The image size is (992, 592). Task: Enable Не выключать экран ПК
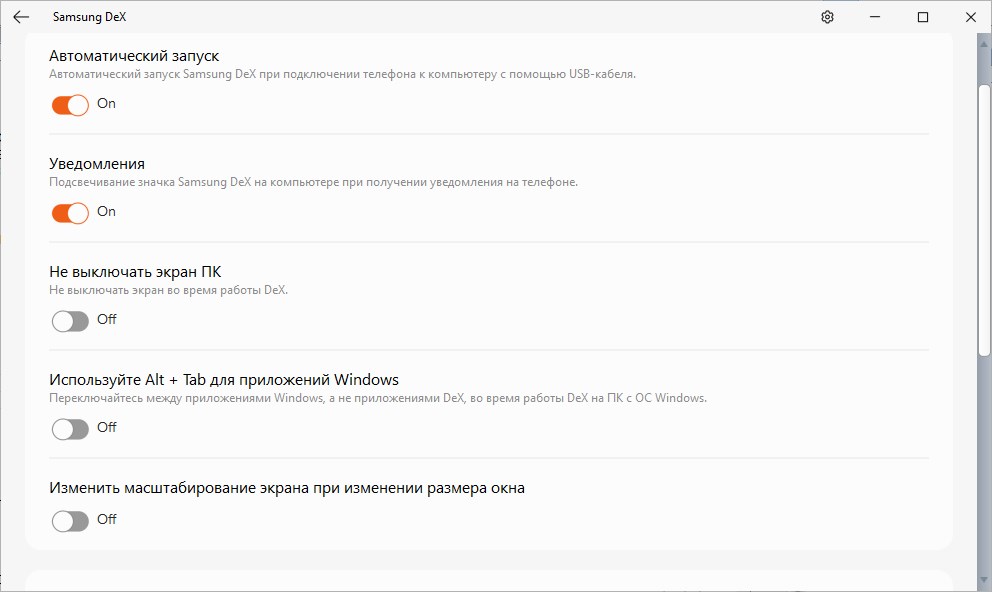pos(69,320)
